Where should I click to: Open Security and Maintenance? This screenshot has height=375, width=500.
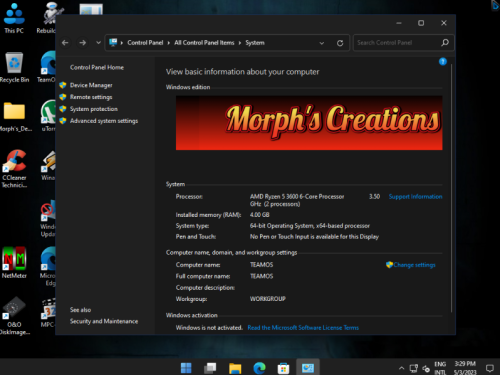pyautogui.click(x=104, y=321)
